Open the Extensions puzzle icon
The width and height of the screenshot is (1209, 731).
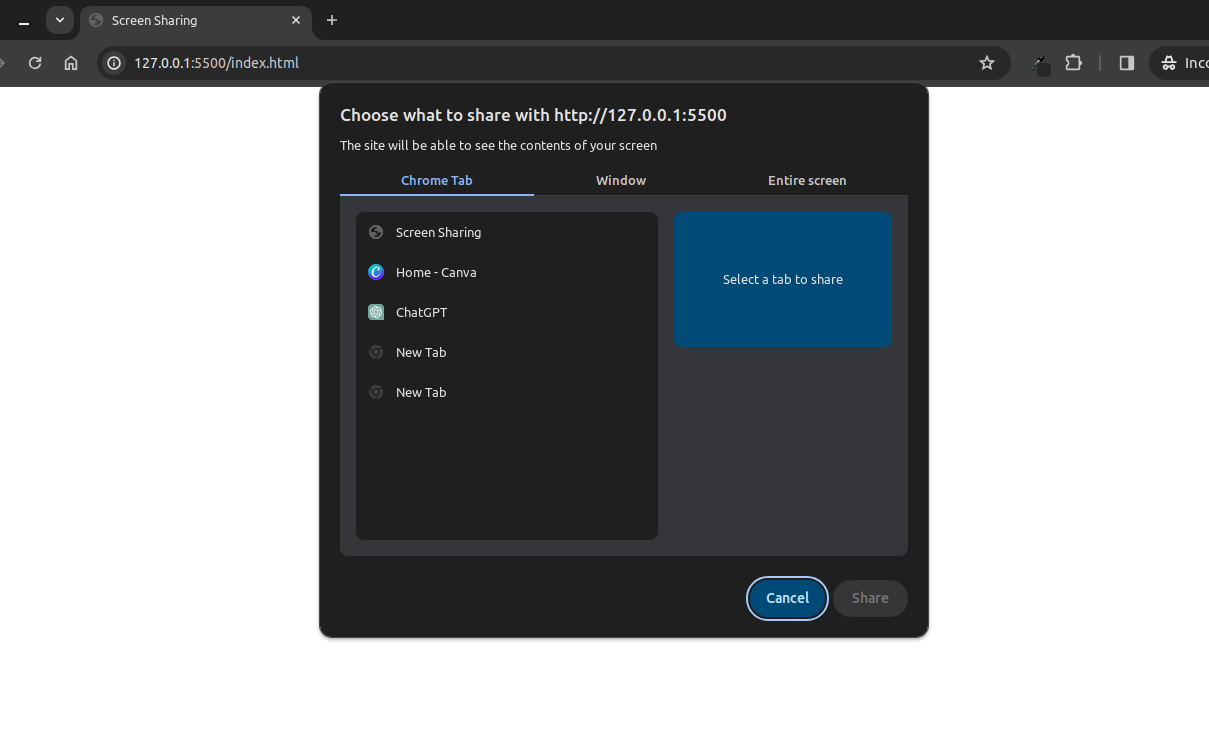click(1073, 63)
